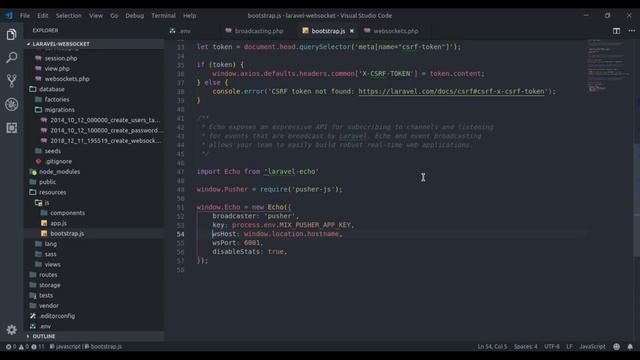This screenshot has width=640, height=360.
Task: Open 2018_12_11 create_websockets migration file
Action: (x=106, y=141)
